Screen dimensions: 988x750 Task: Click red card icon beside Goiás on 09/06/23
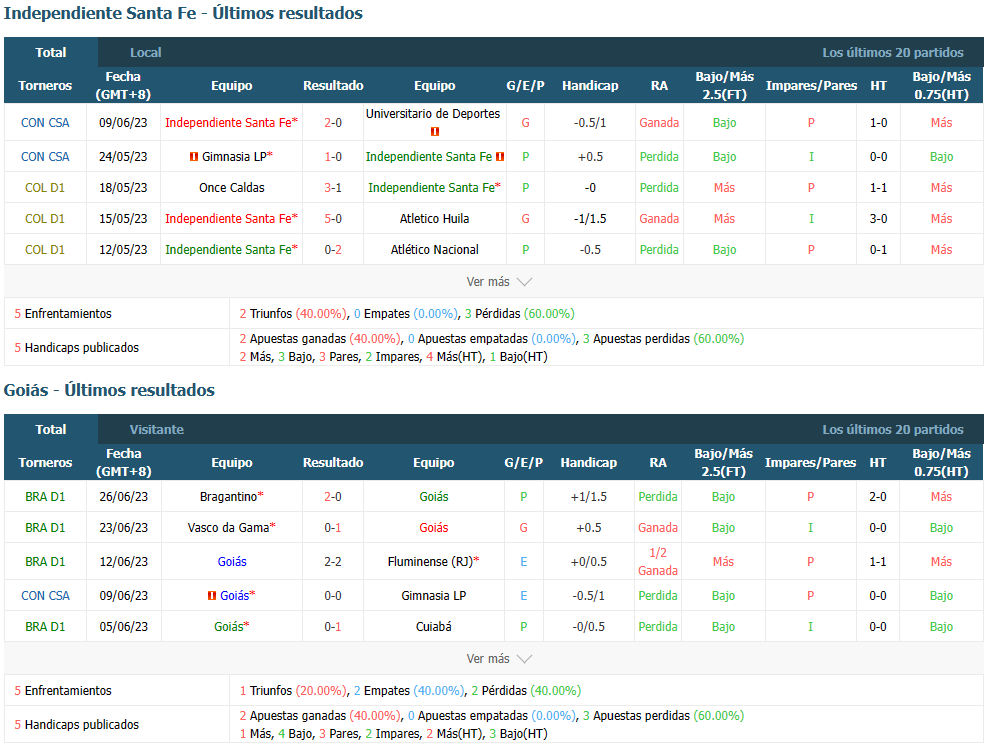click(x=212, y=596)
